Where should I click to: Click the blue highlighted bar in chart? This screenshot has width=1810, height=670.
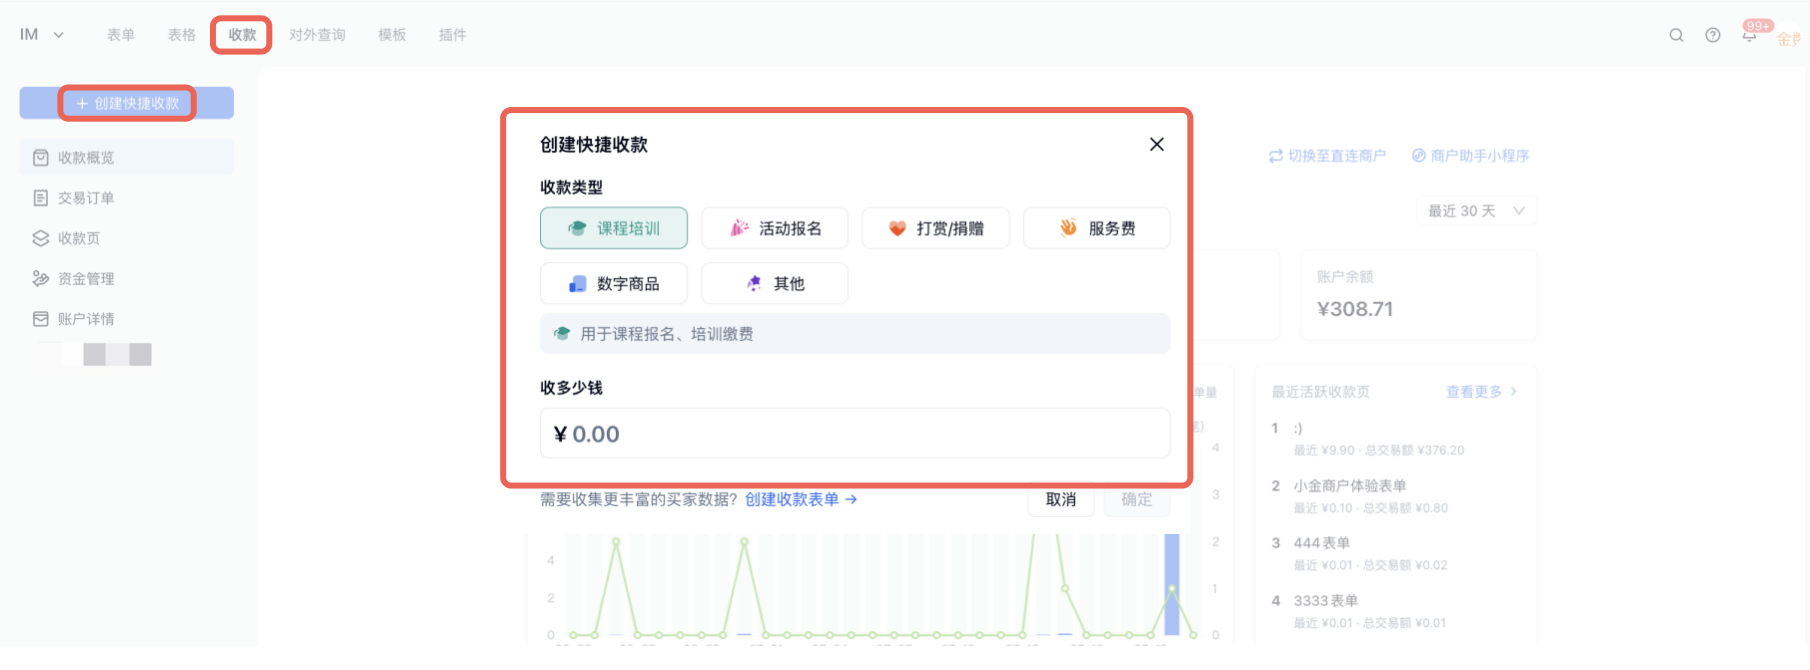[1172, 585]
